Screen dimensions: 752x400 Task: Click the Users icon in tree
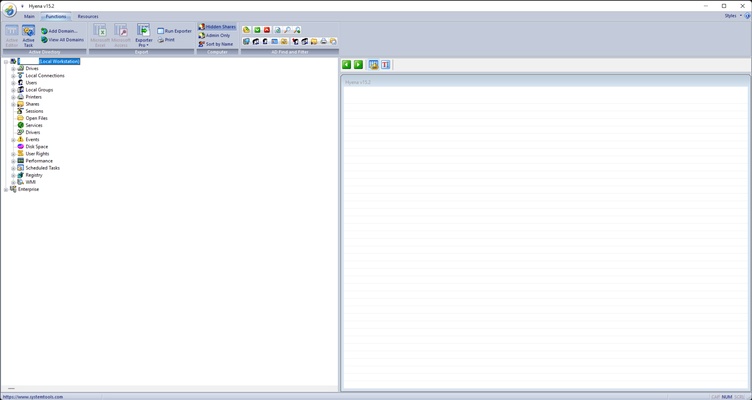pyautogui.click(x=21, y=82)
